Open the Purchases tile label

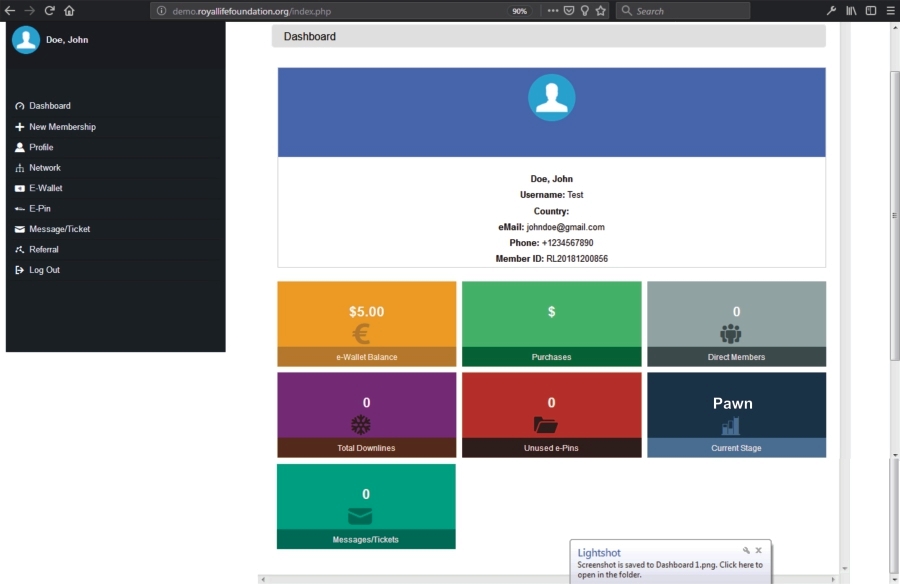(x=551, y=357)
